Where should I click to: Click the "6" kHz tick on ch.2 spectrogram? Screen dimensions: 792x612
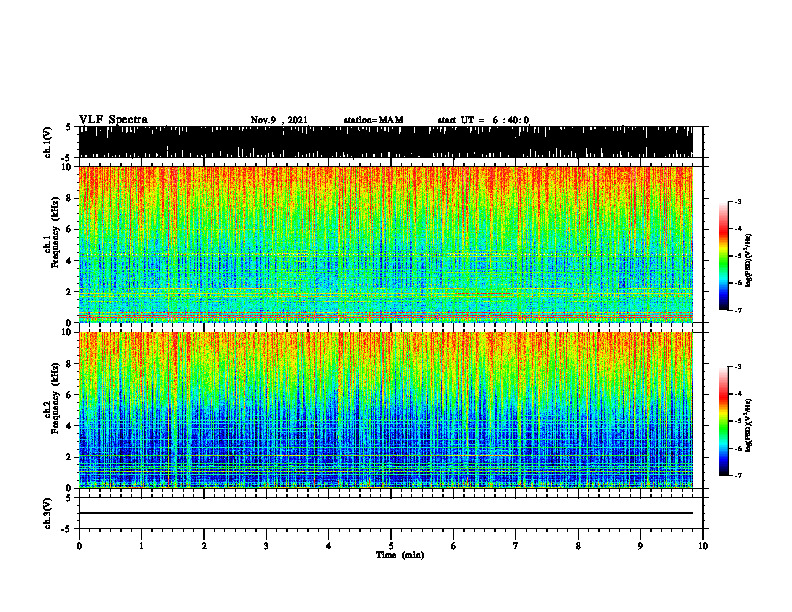pyautogui.click(x=69, y=395)
